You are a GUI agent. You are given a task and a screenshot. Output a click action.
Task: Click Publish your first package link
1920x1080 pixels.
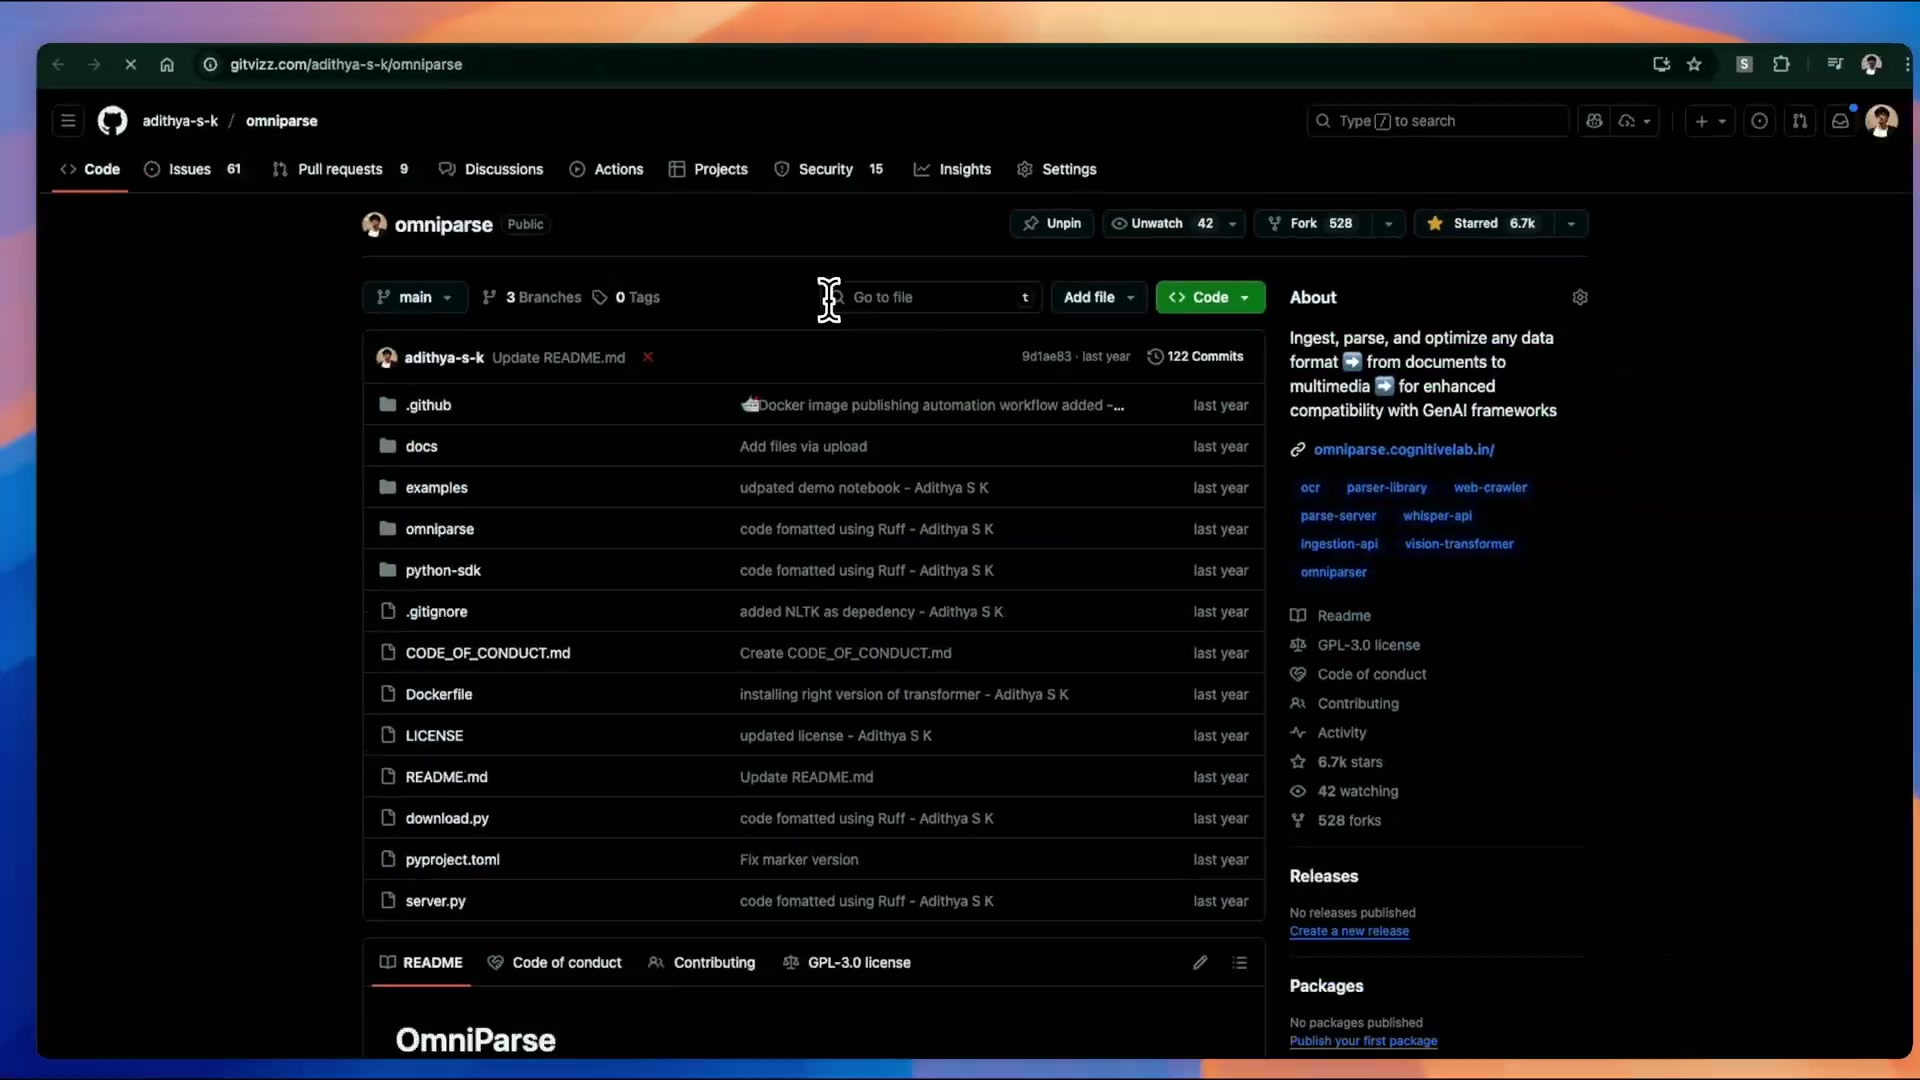pyautogui.click(x=1363, y=1041)
